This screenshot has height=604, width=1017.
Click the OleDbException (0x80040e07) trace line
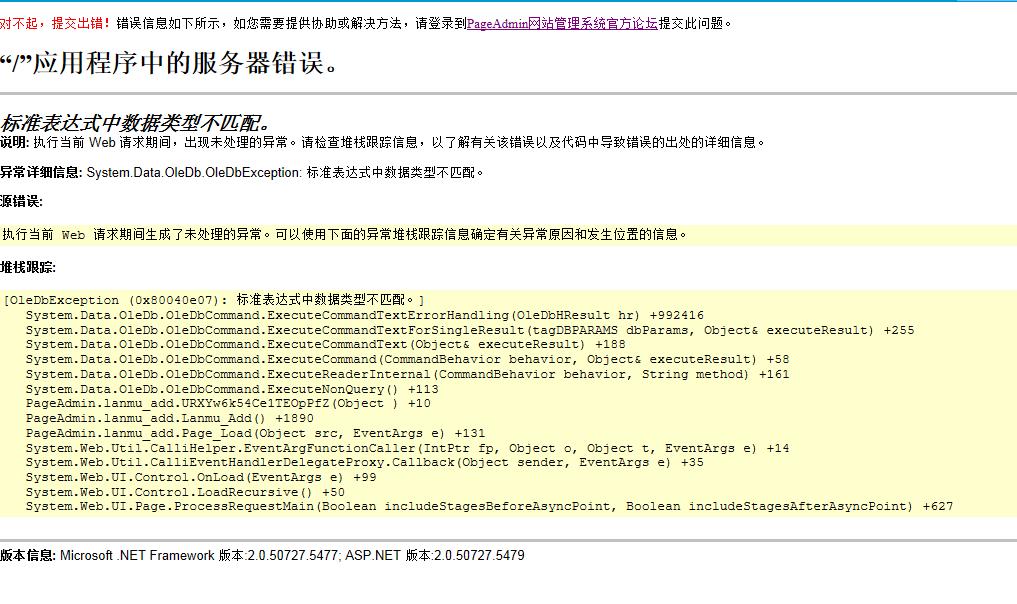[214, 300]
